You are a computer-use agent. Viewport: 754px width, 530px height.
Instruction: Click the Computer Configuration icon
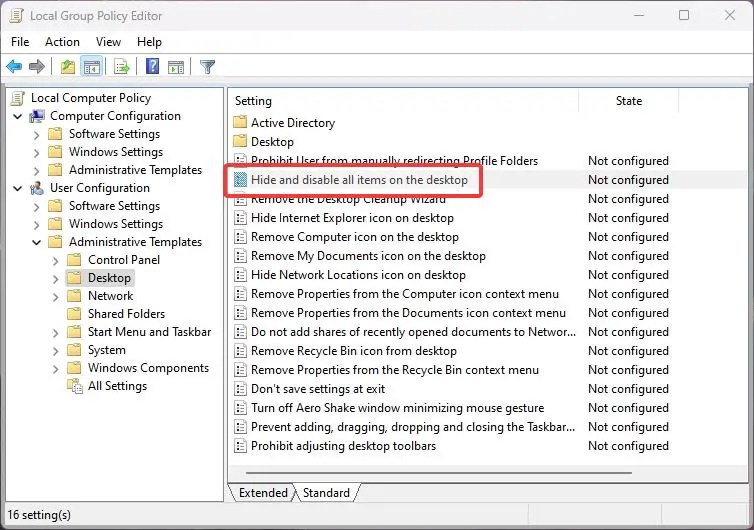tap(37, 116)
